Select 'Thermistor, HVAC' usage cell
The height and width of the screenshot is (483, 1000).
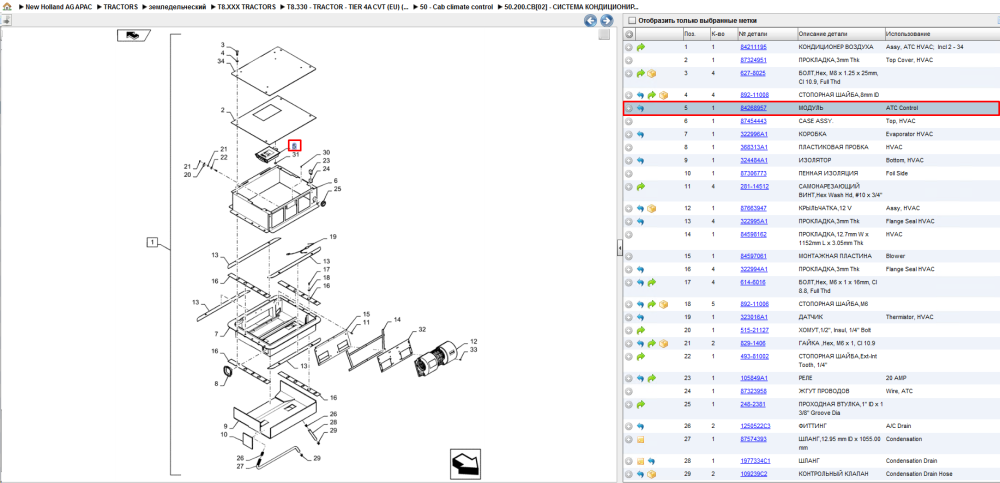click(909, 317)
